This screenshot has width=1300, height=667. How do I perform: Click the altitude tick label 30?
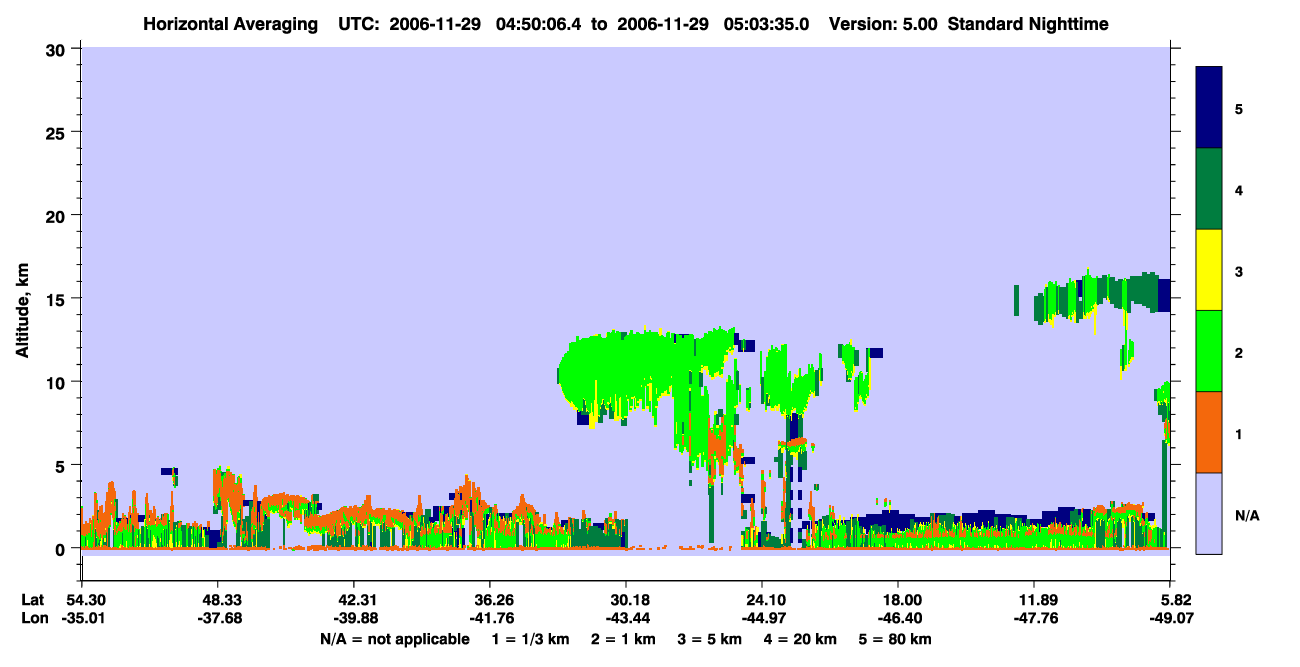(57, 48)
